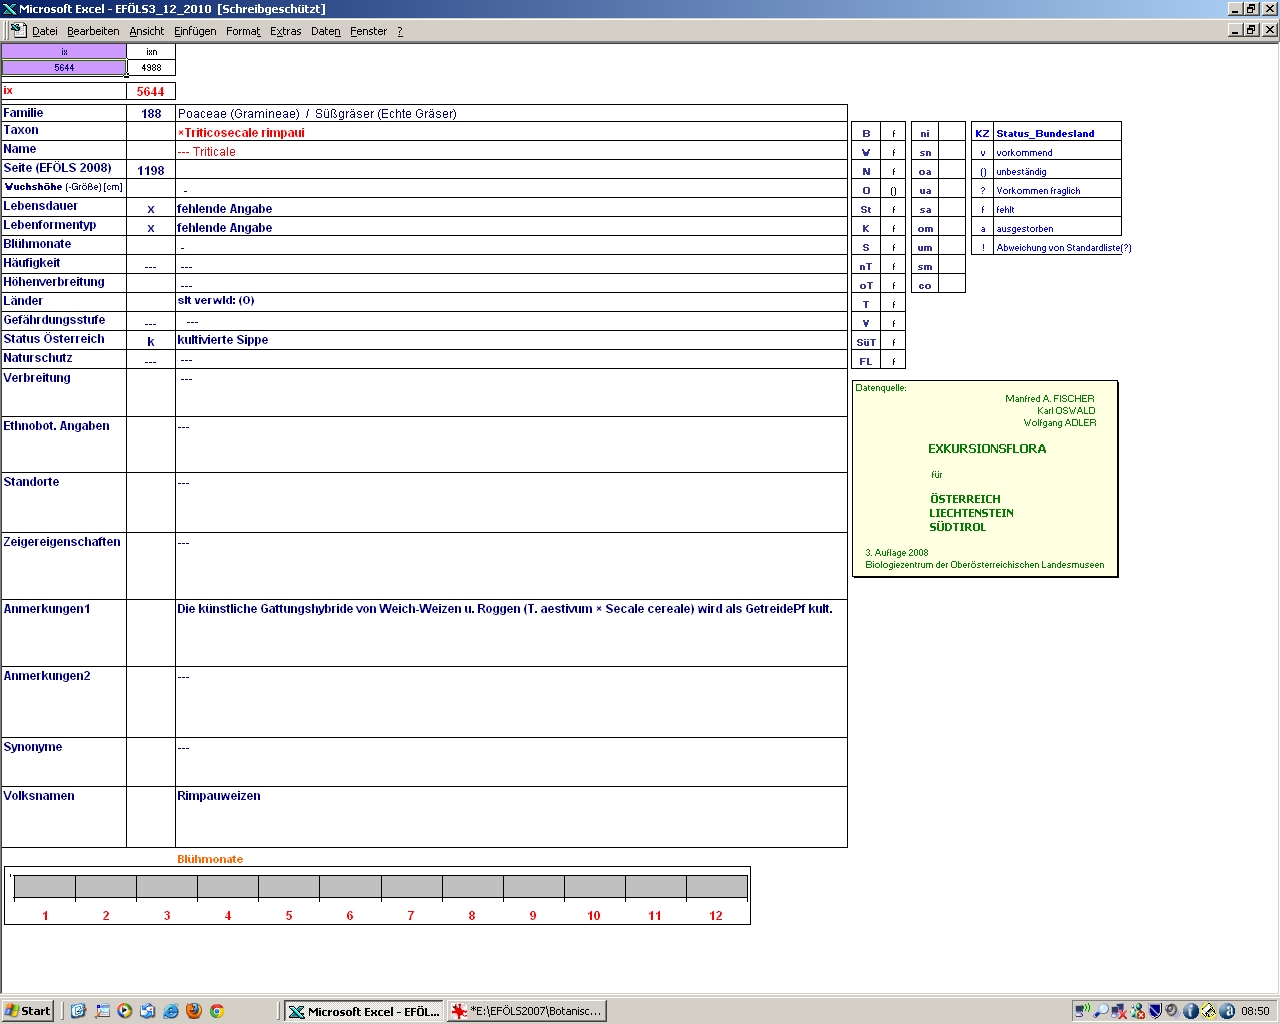1280x1024 pixels.
Task: Click the magnifier icon in system tray
Action: [1101, 1011]
